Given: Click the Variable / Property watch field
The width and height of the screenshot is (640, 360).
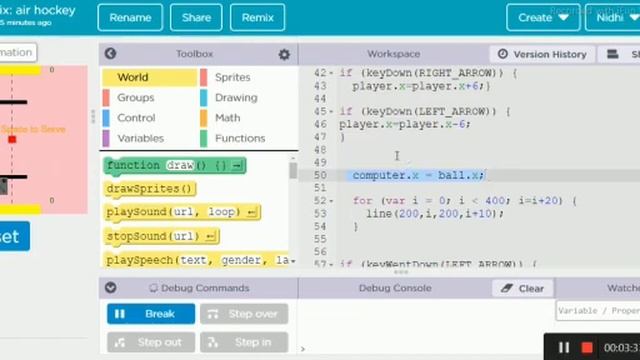Looking at the screenshot, I should pyautogui.click(x=598, y=311).
